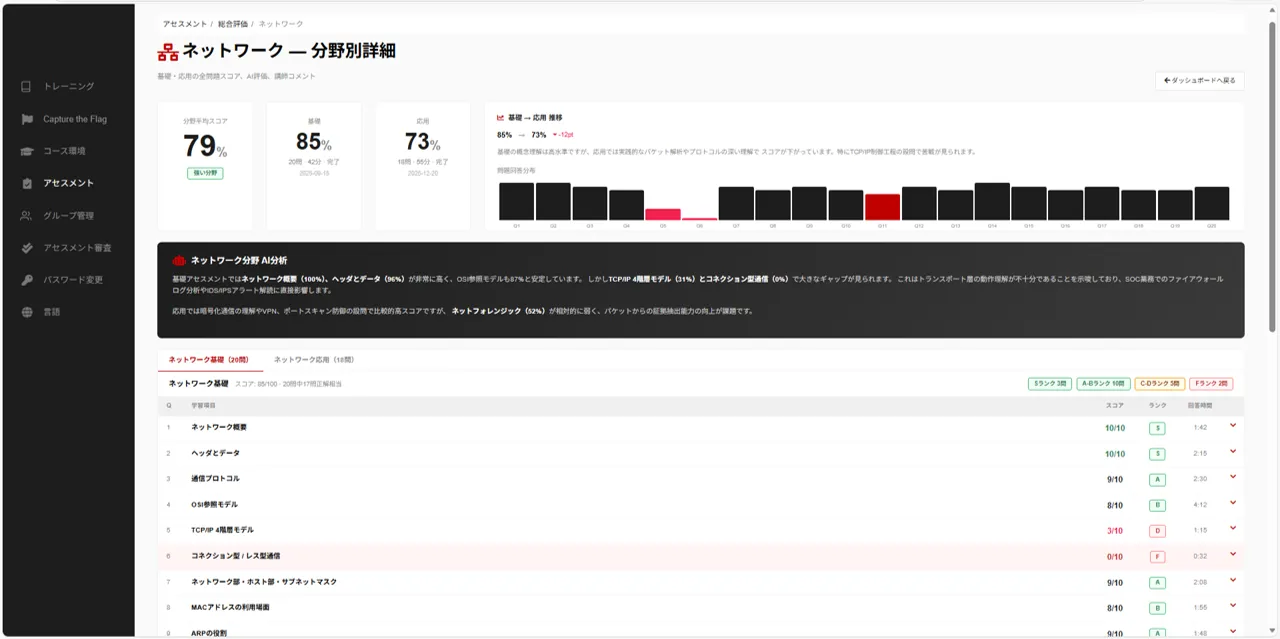
Task: Click the アセスメント審査 double-check icon
Action: pyautogui.click(x=27, y=248)
